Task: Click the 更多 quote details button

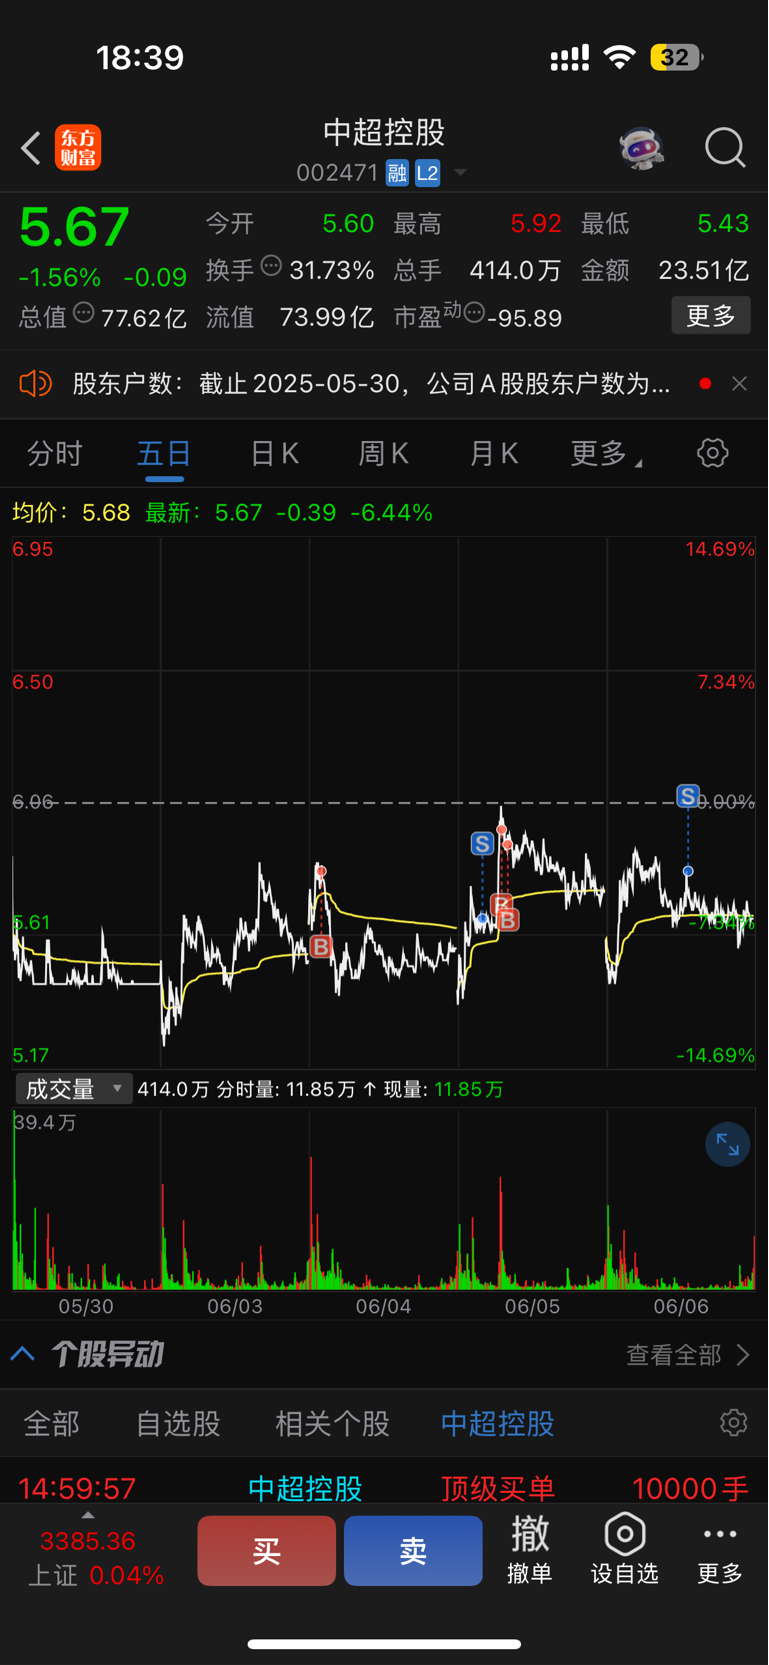Action: click(711, 316)
